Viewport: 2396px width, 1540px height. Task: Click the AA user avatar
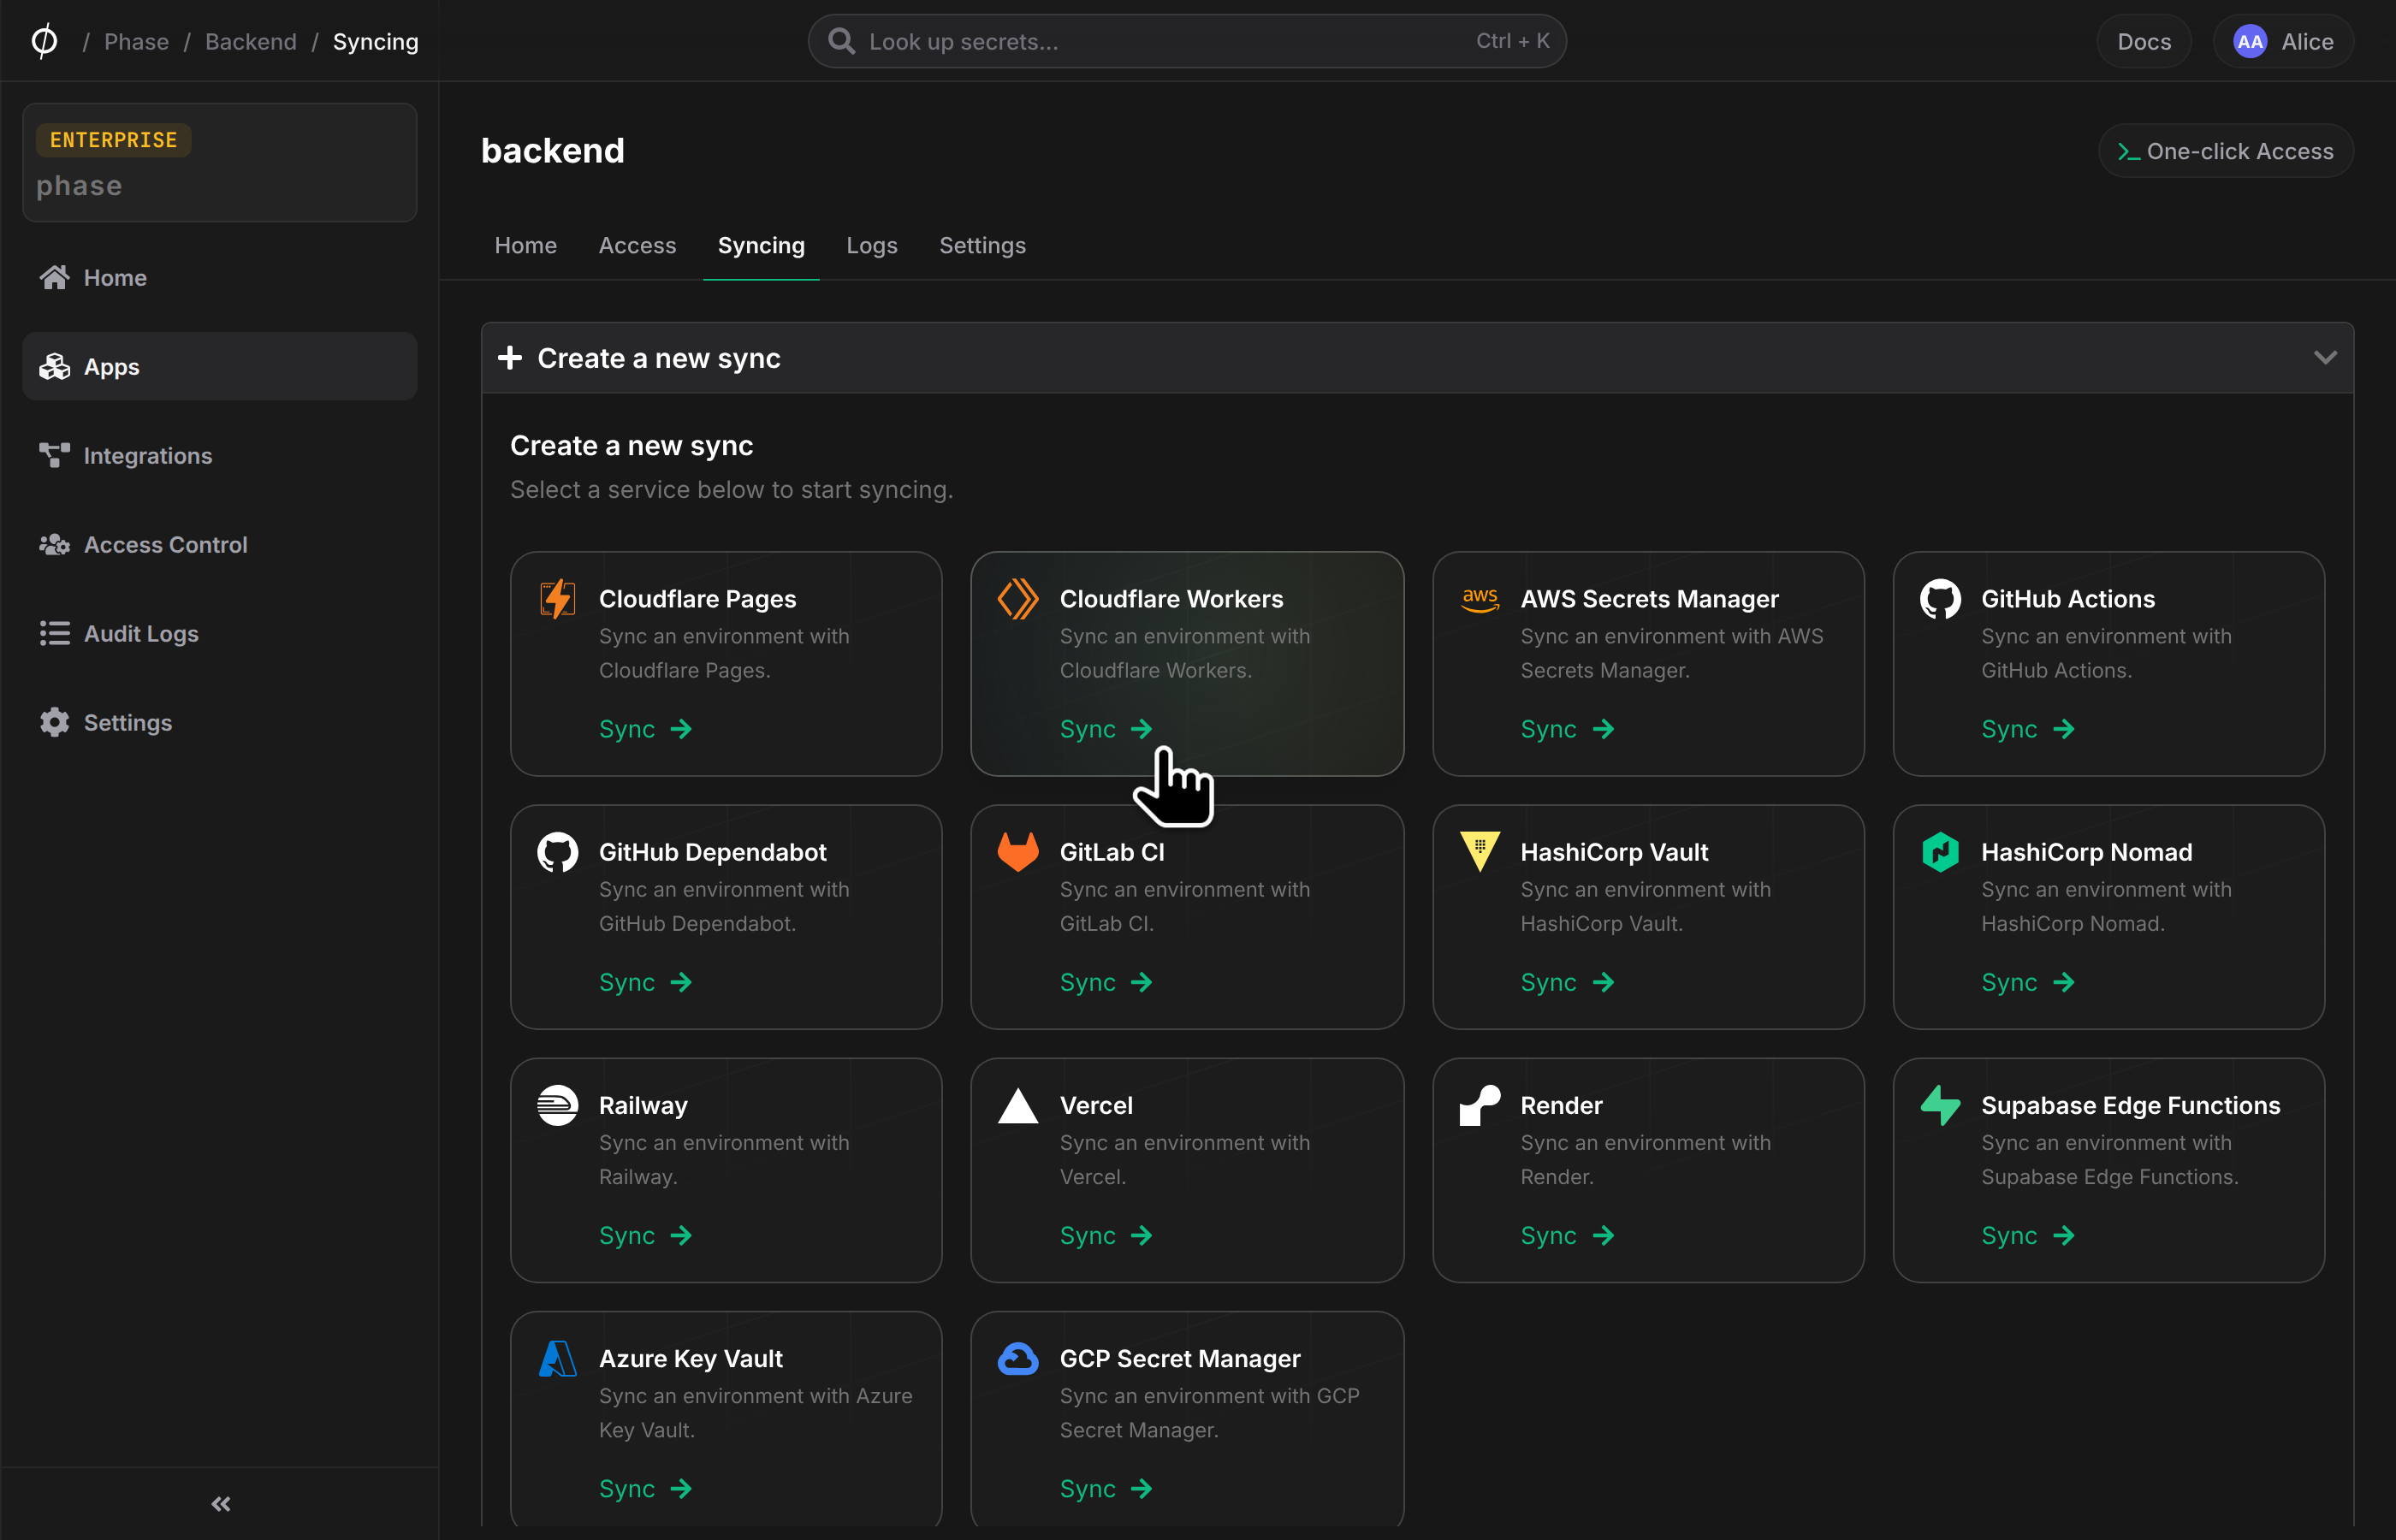[x=2249, y=41]
